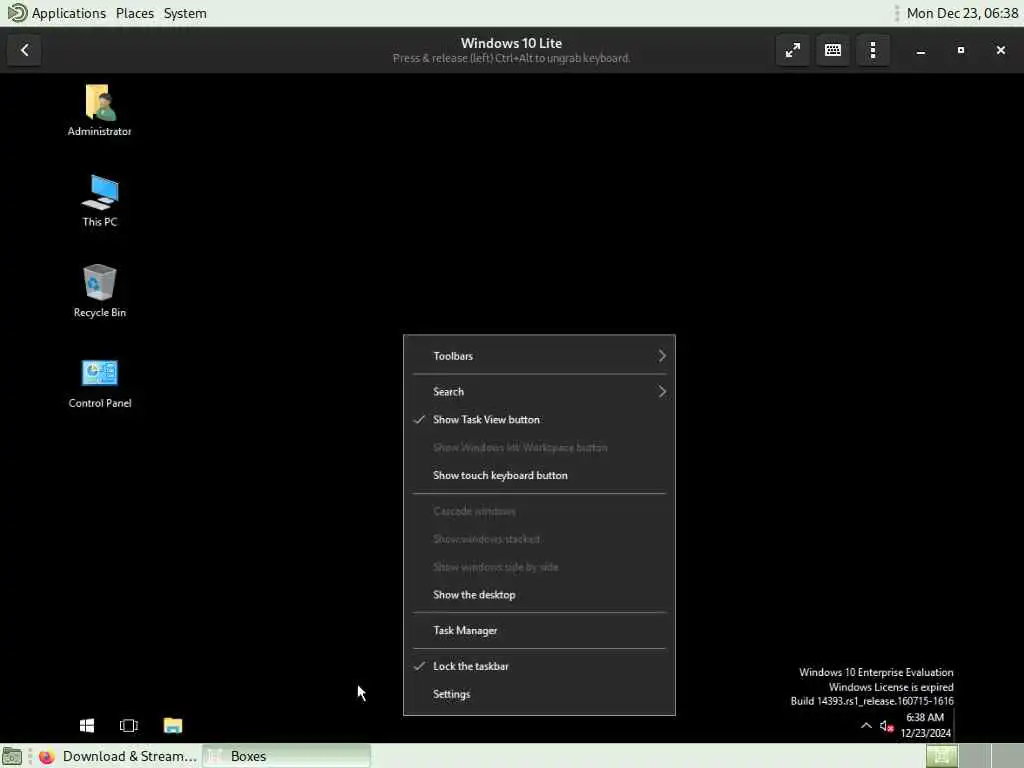Expand the Search submenu
1024x768 pixels.
[x=539, y=392]
